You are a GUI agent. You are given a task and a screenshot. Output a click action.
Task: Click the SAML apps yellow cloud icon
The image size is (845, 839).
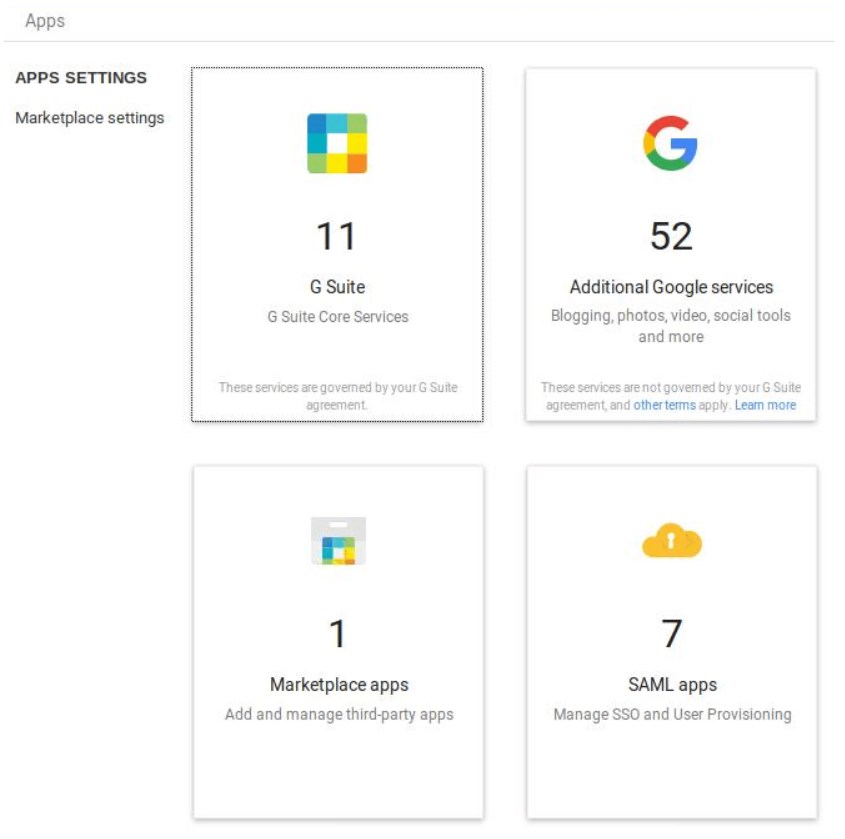coord(671,540)
